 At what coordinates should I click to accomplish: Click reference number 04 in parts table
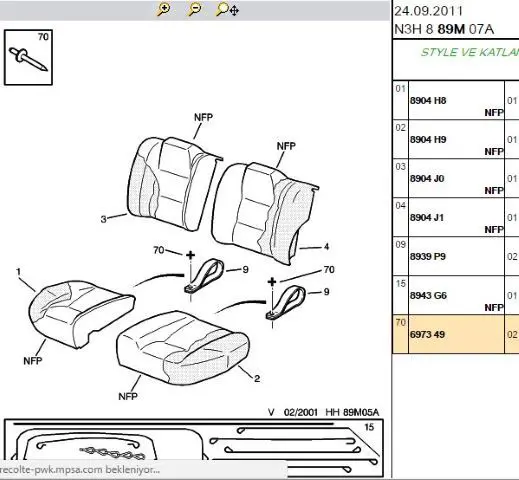click(x=400, y=206)
